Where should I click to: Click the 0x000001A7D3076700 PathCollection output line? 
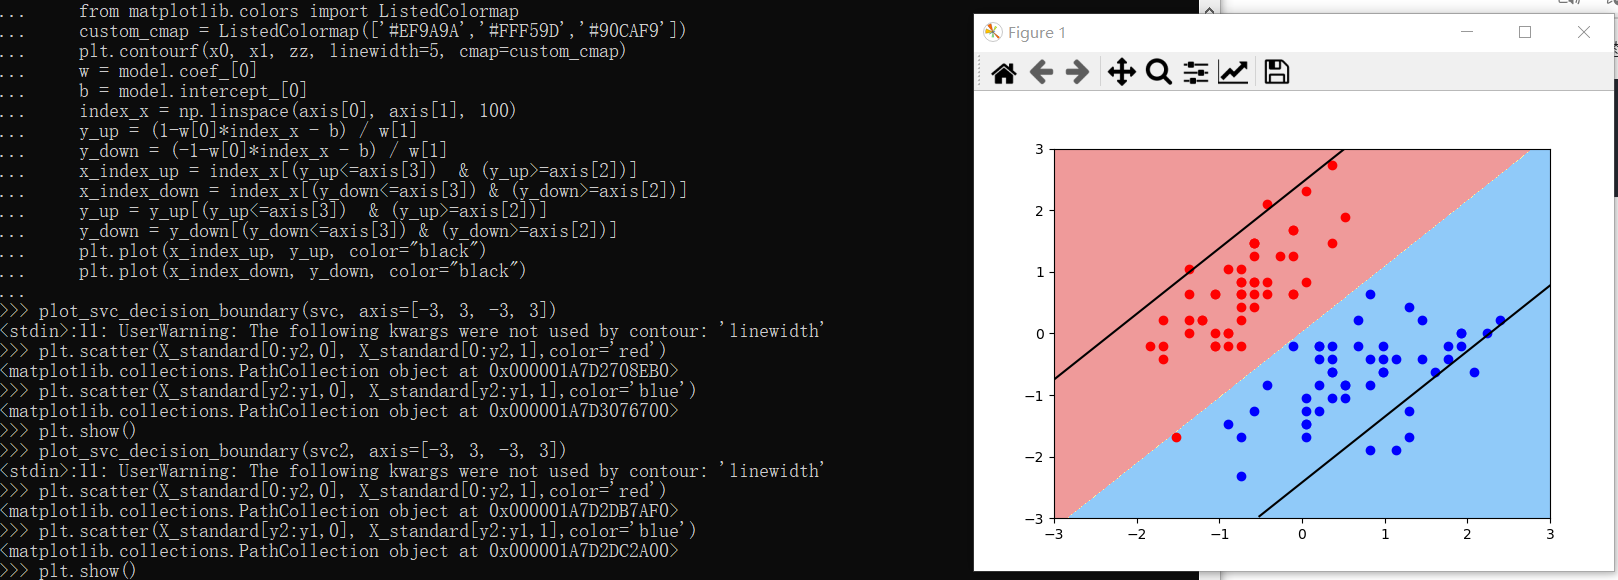point(339,411)
